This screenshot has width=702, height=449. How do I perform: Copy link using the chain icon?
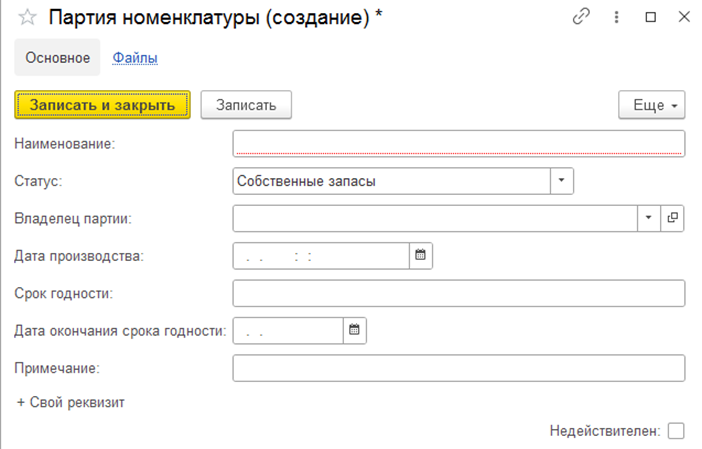[581, 17]
